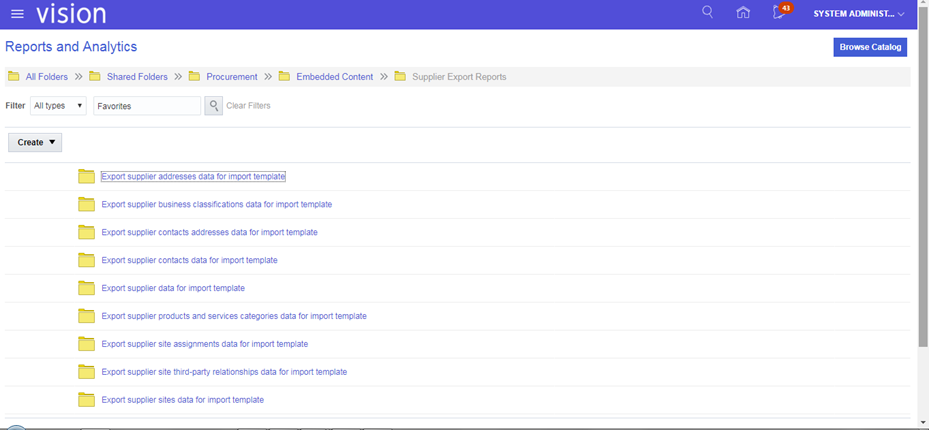
Task: Open Export supplier site third-party relationships link
Action: (225, 372)
